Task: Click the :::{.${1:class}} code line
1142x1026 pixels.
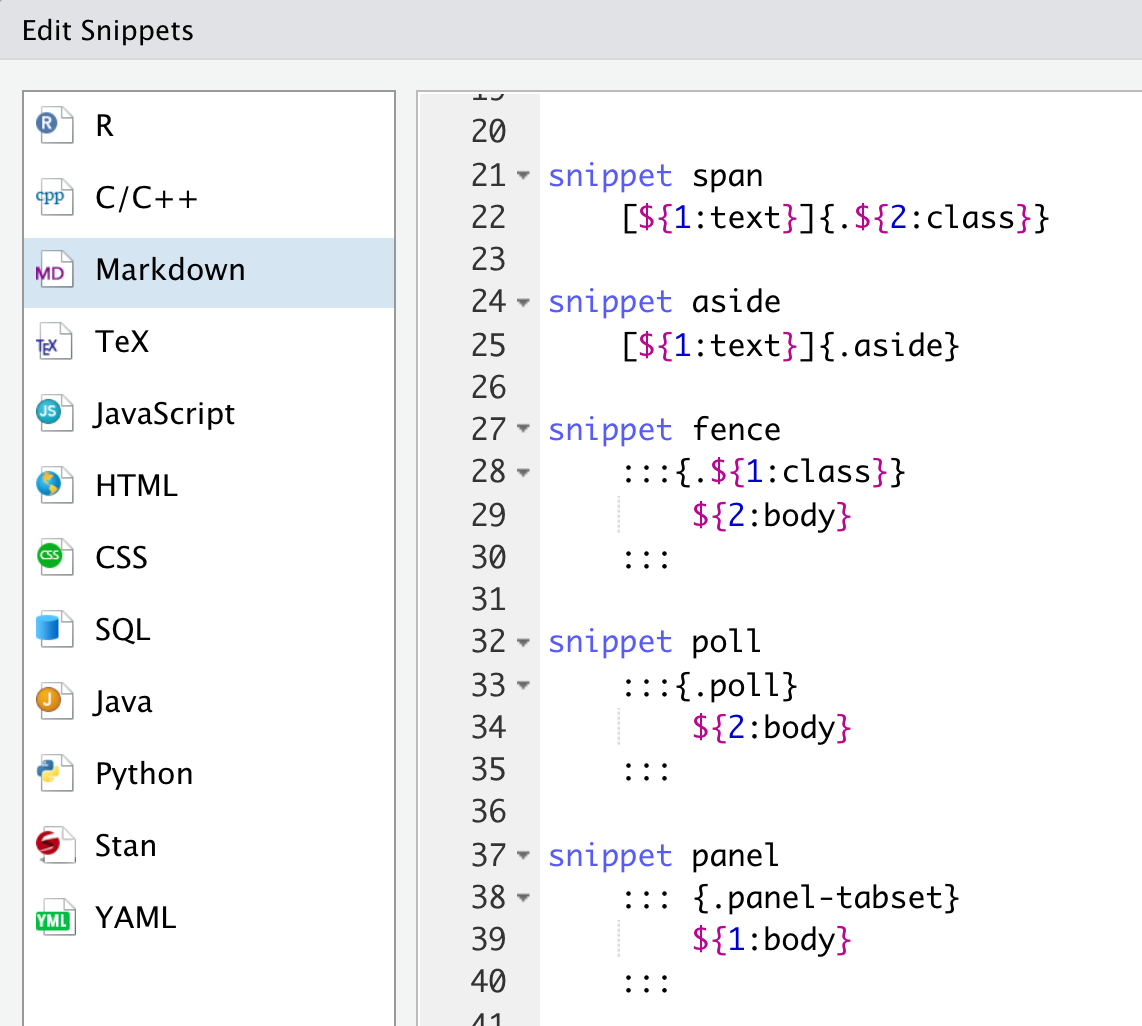Action: click(x=763, y=472)
